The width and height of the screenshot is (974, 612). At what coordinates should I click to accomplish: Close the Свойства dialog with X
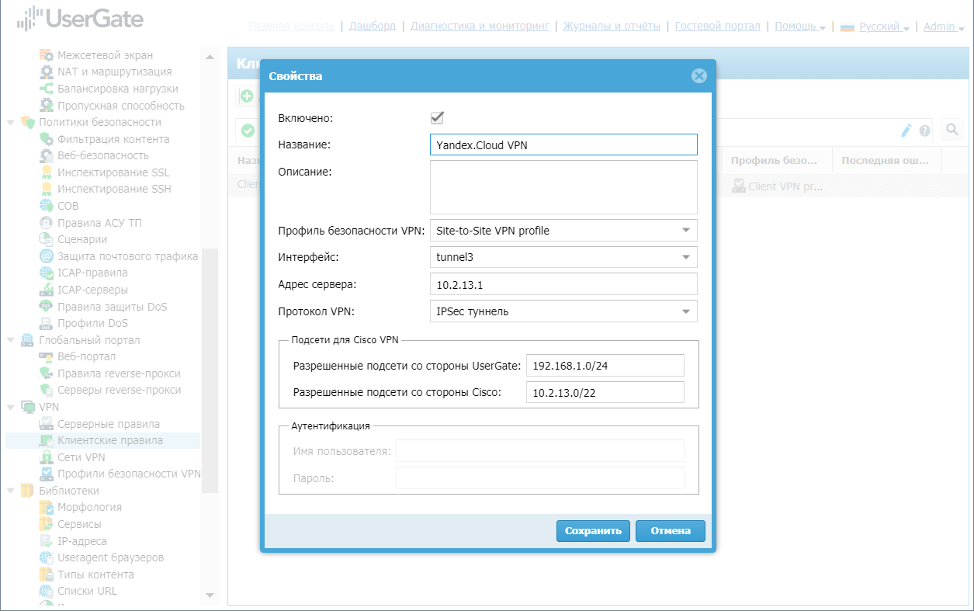[x=699, y=76]
